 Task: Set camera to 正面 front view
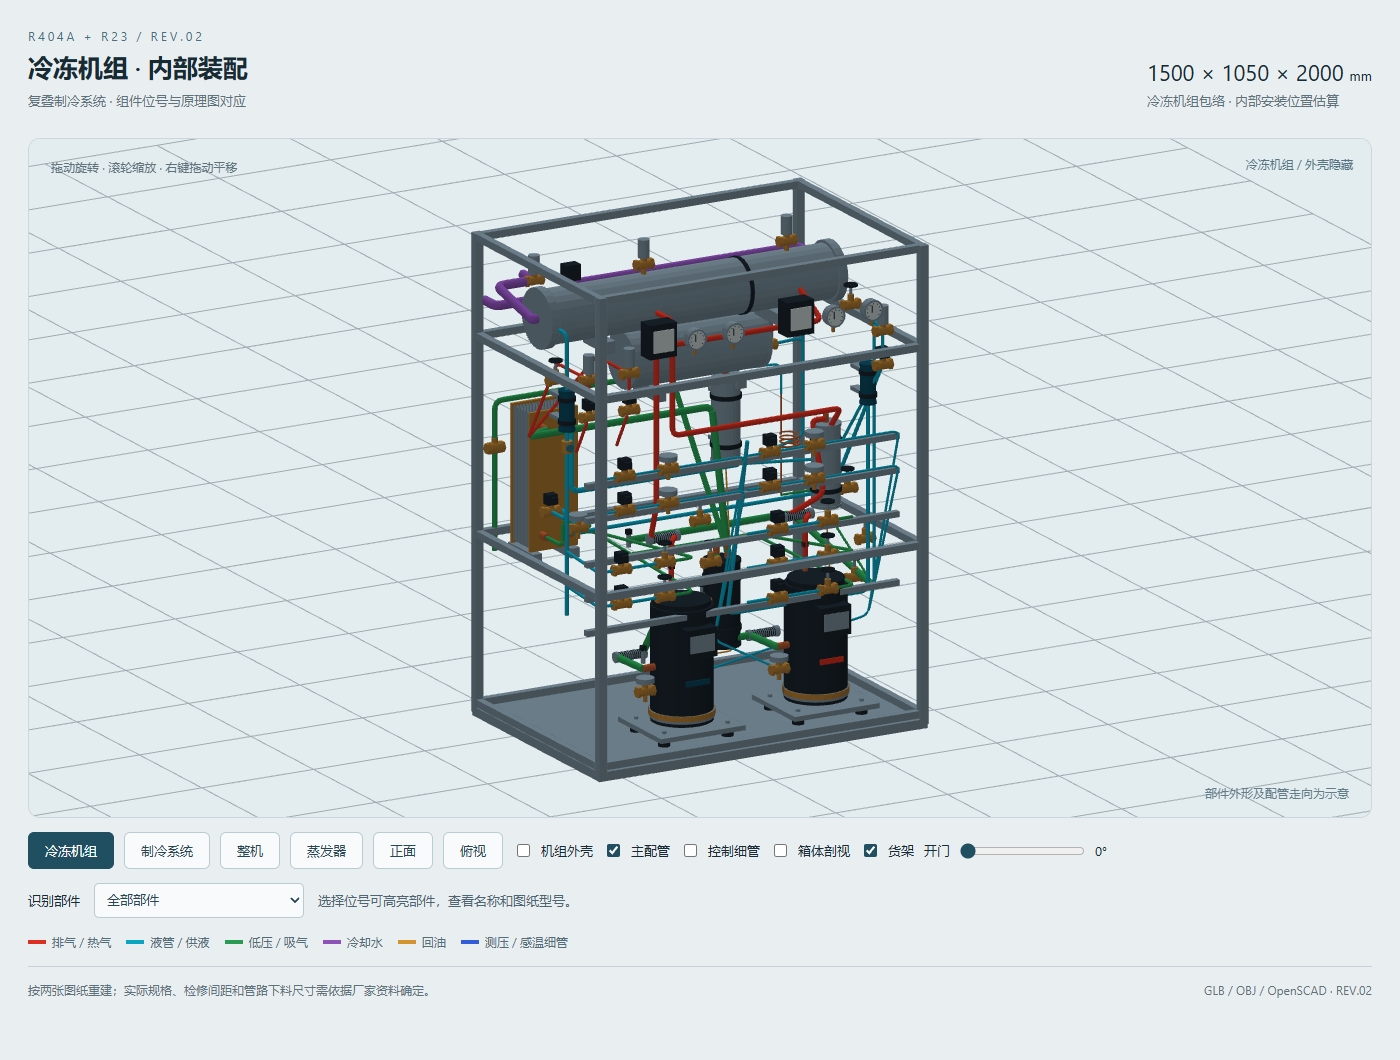pyautogui.click(x=403, y=851)
